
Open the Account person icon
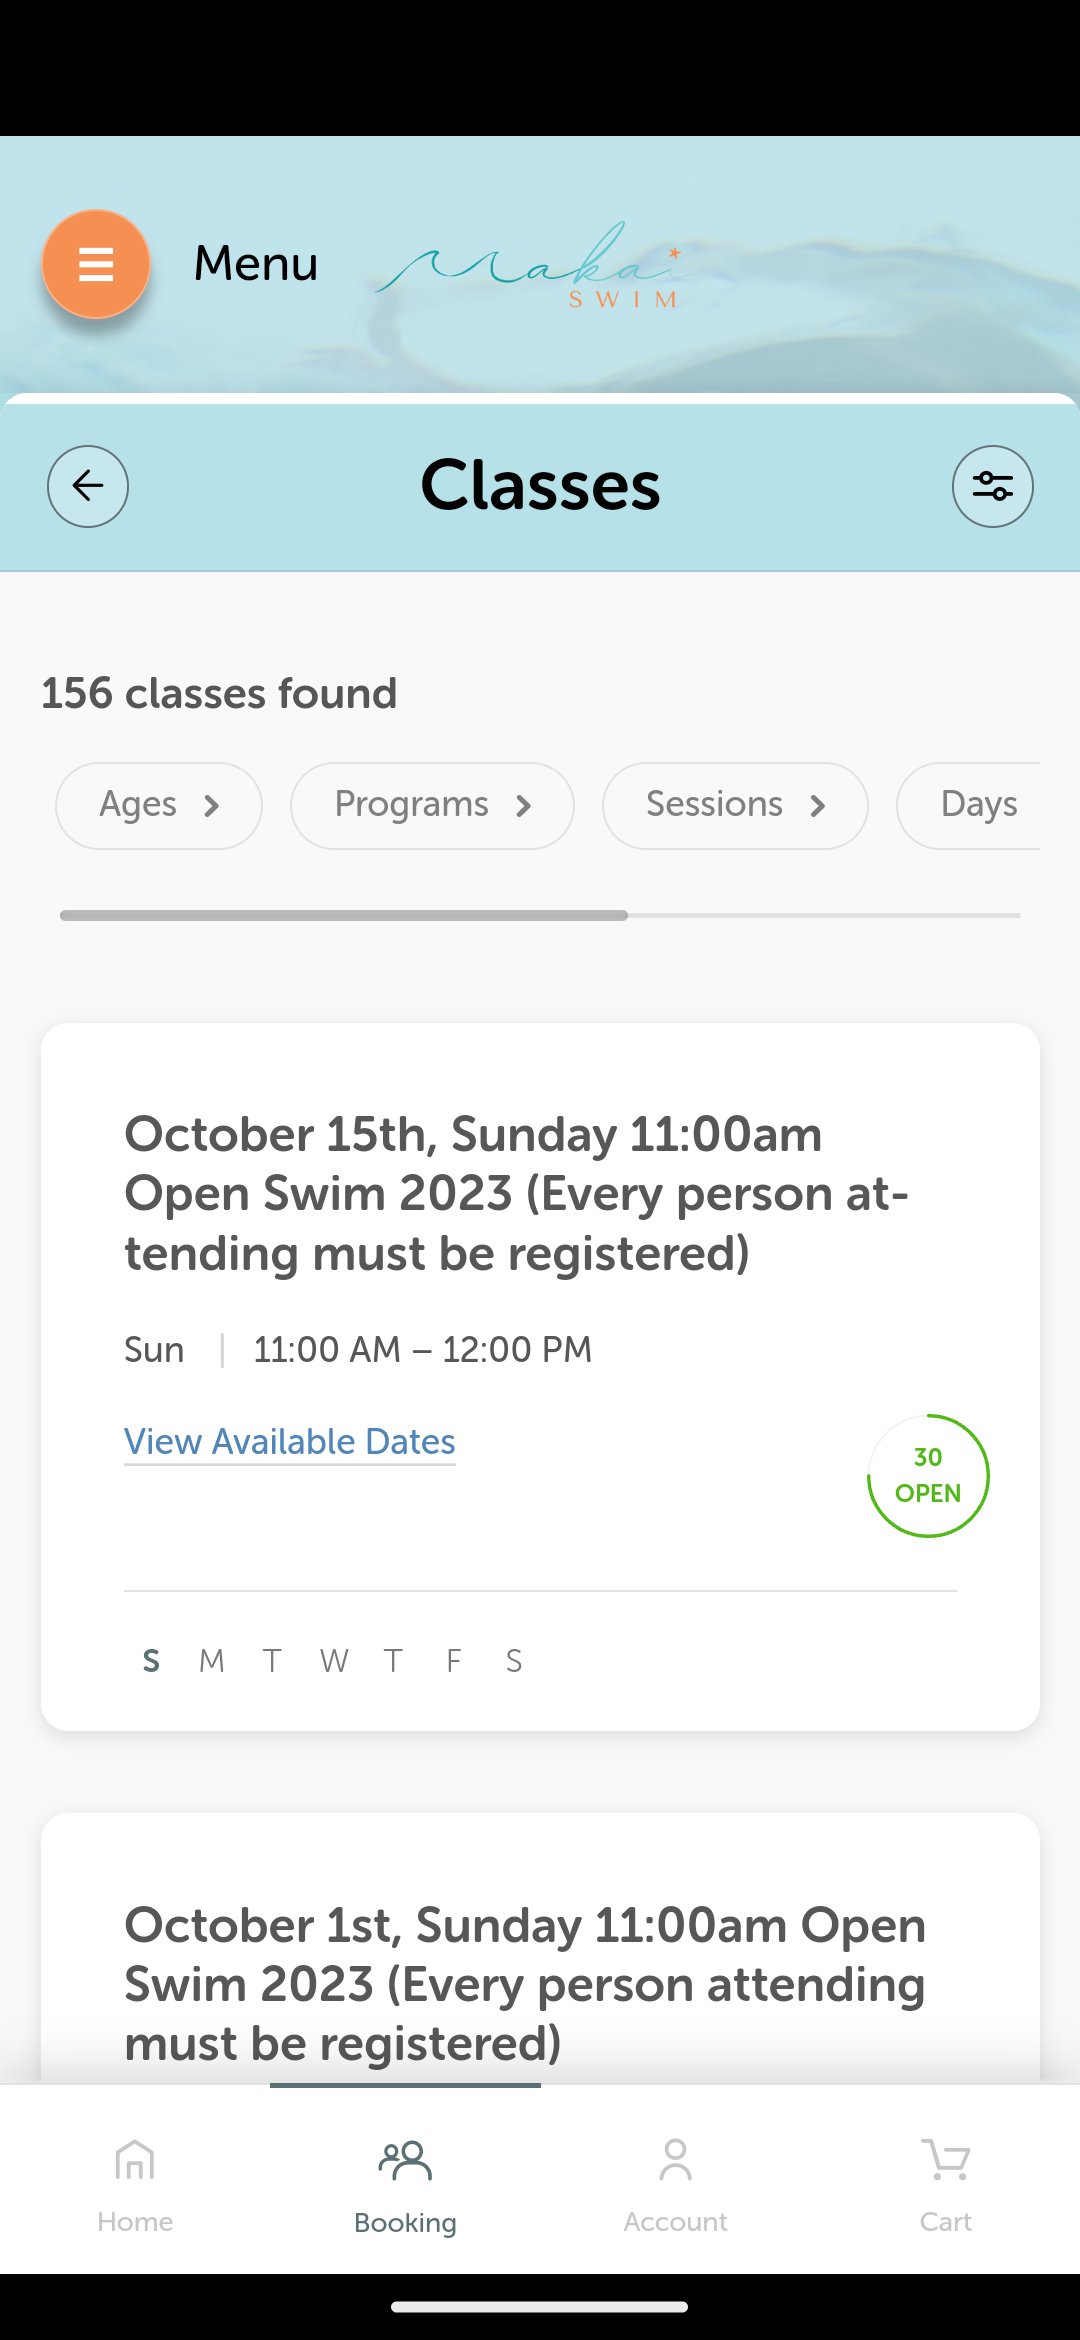tap(675, 2161)
